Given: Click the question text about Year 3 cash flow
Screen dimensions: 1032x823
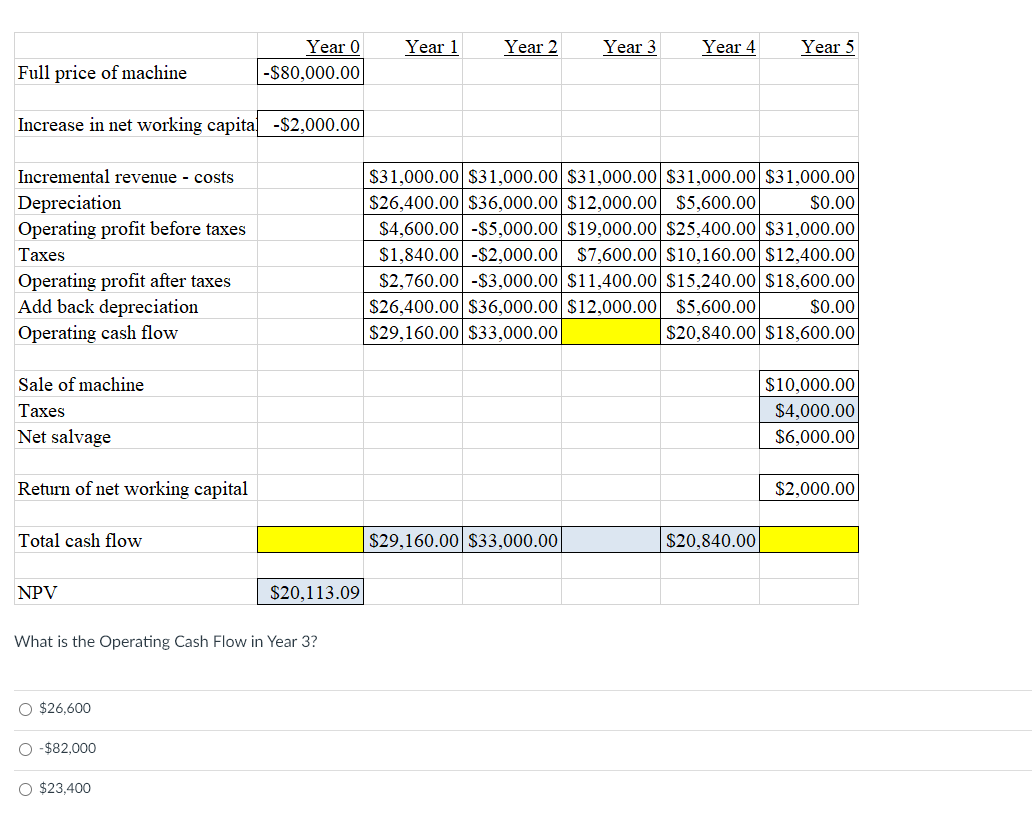Looking at the screenshot, I should (163, 641).
